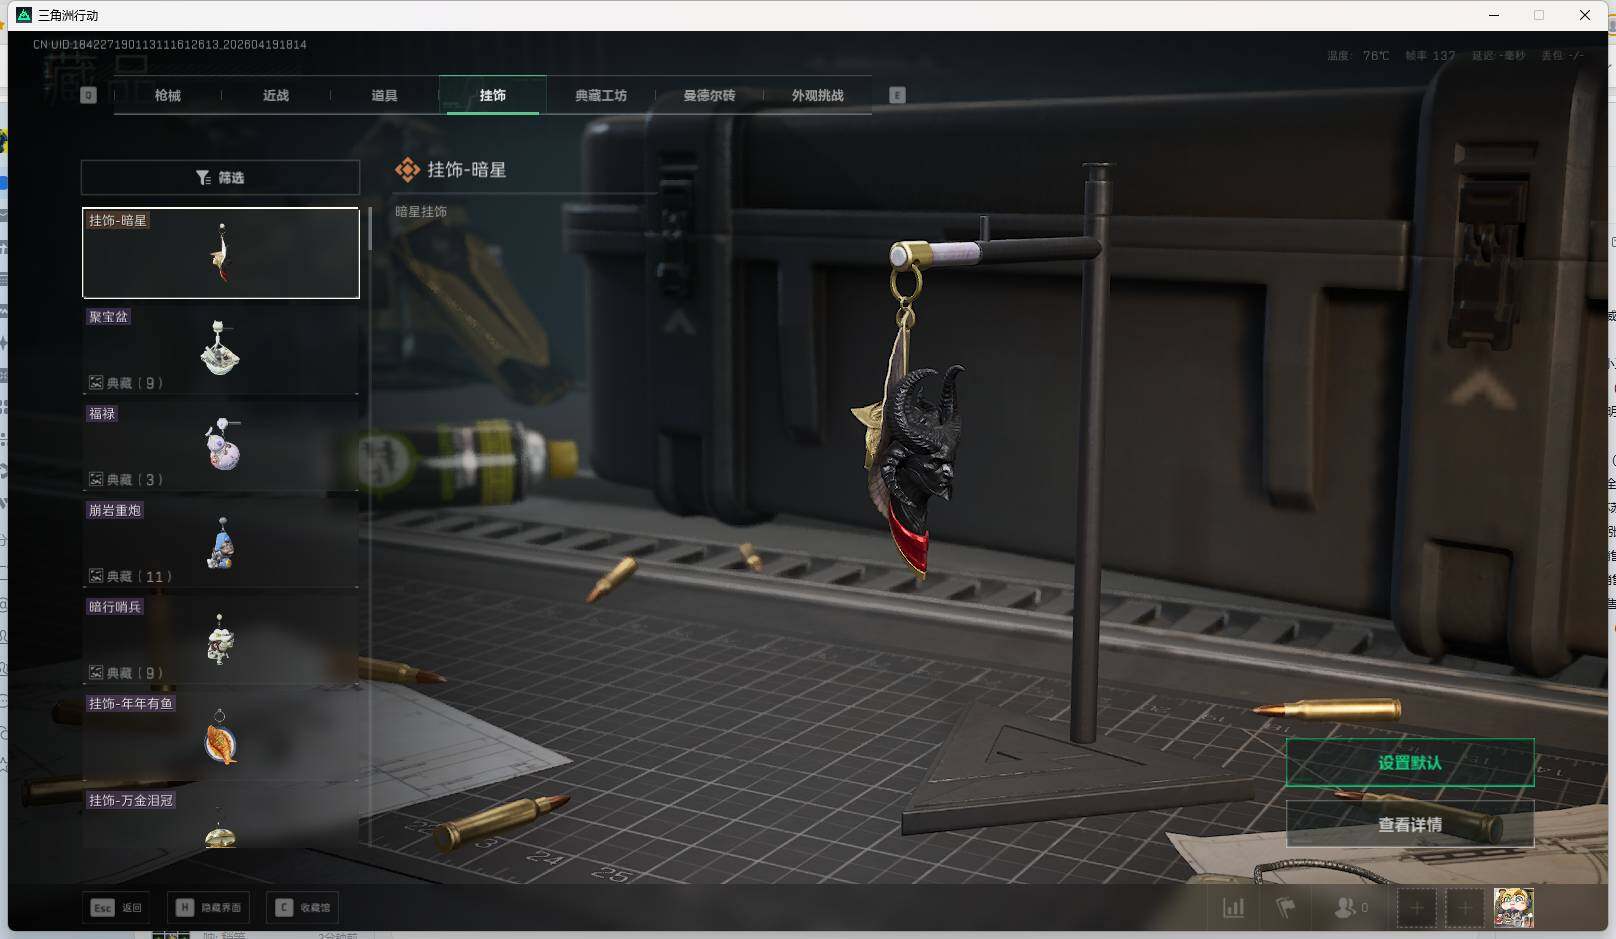Image resolution: width=1616 pixels, height=939 pixels.
Task: Select the 福禄 charm in the list
Action: pyautogui.click(x=220, y=445)
